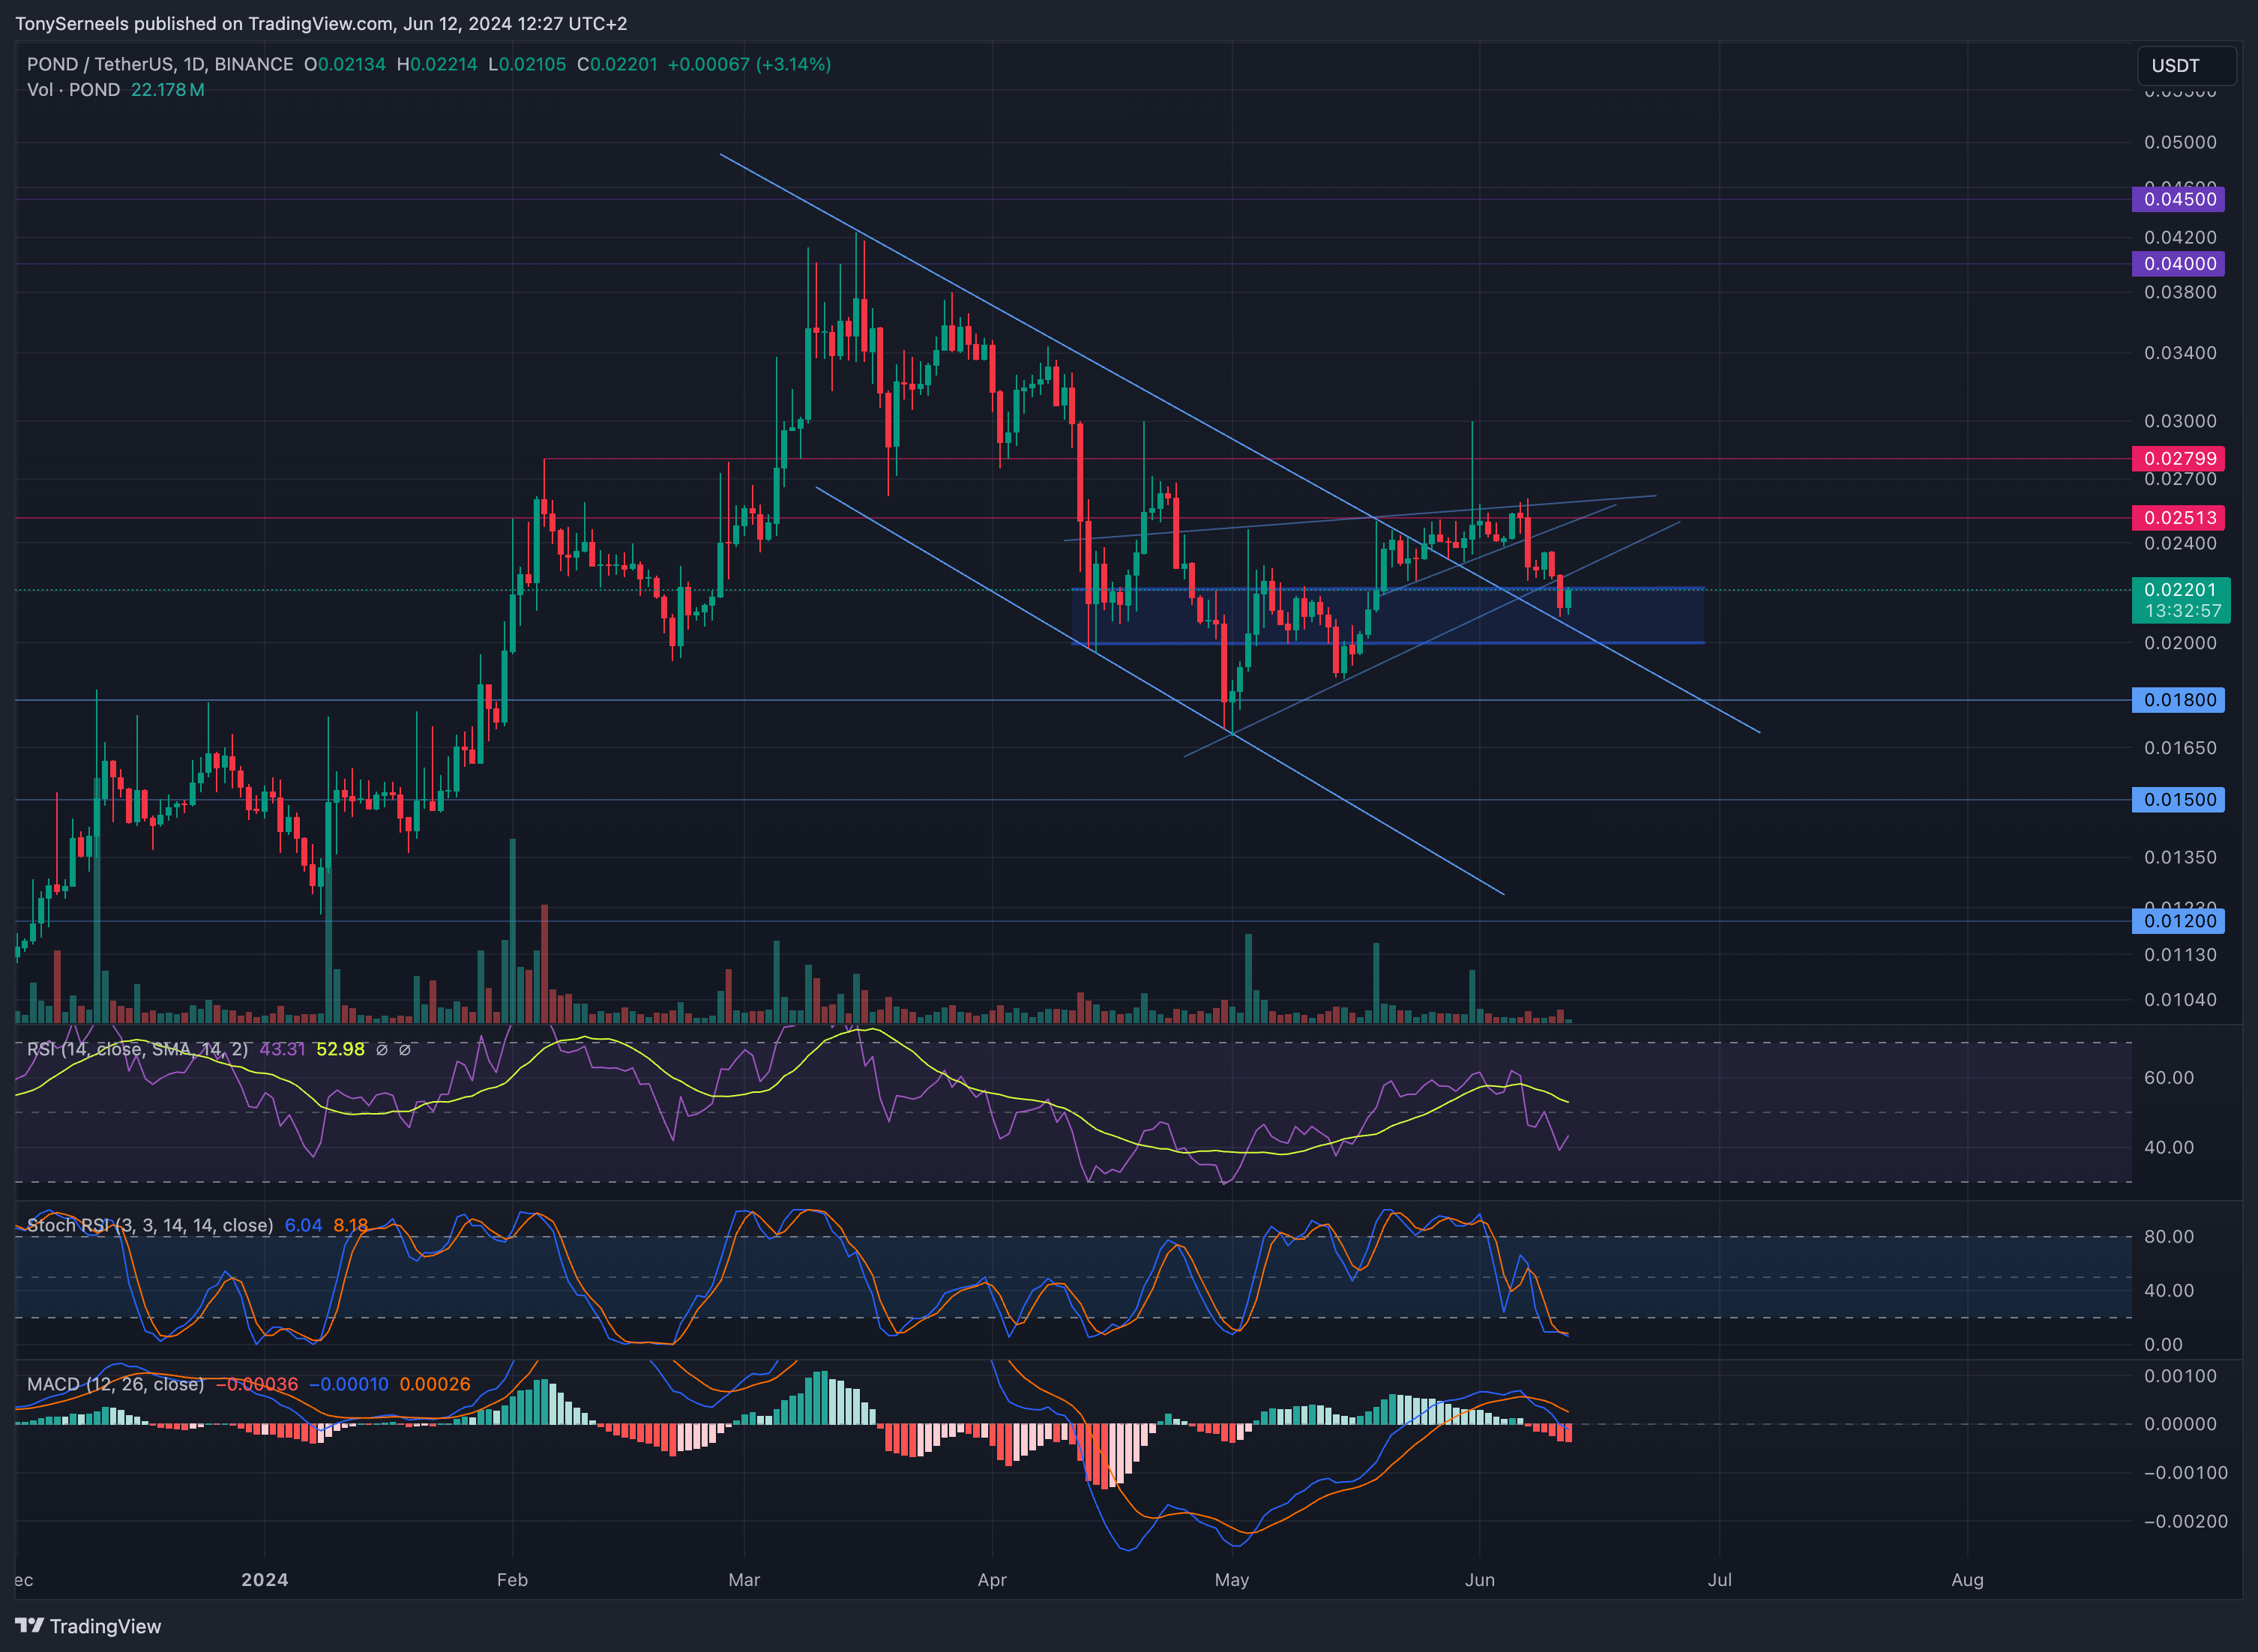2258x1652 pixels.
Task: Click the Feb label on time axis
Action: click(512, 1580)
